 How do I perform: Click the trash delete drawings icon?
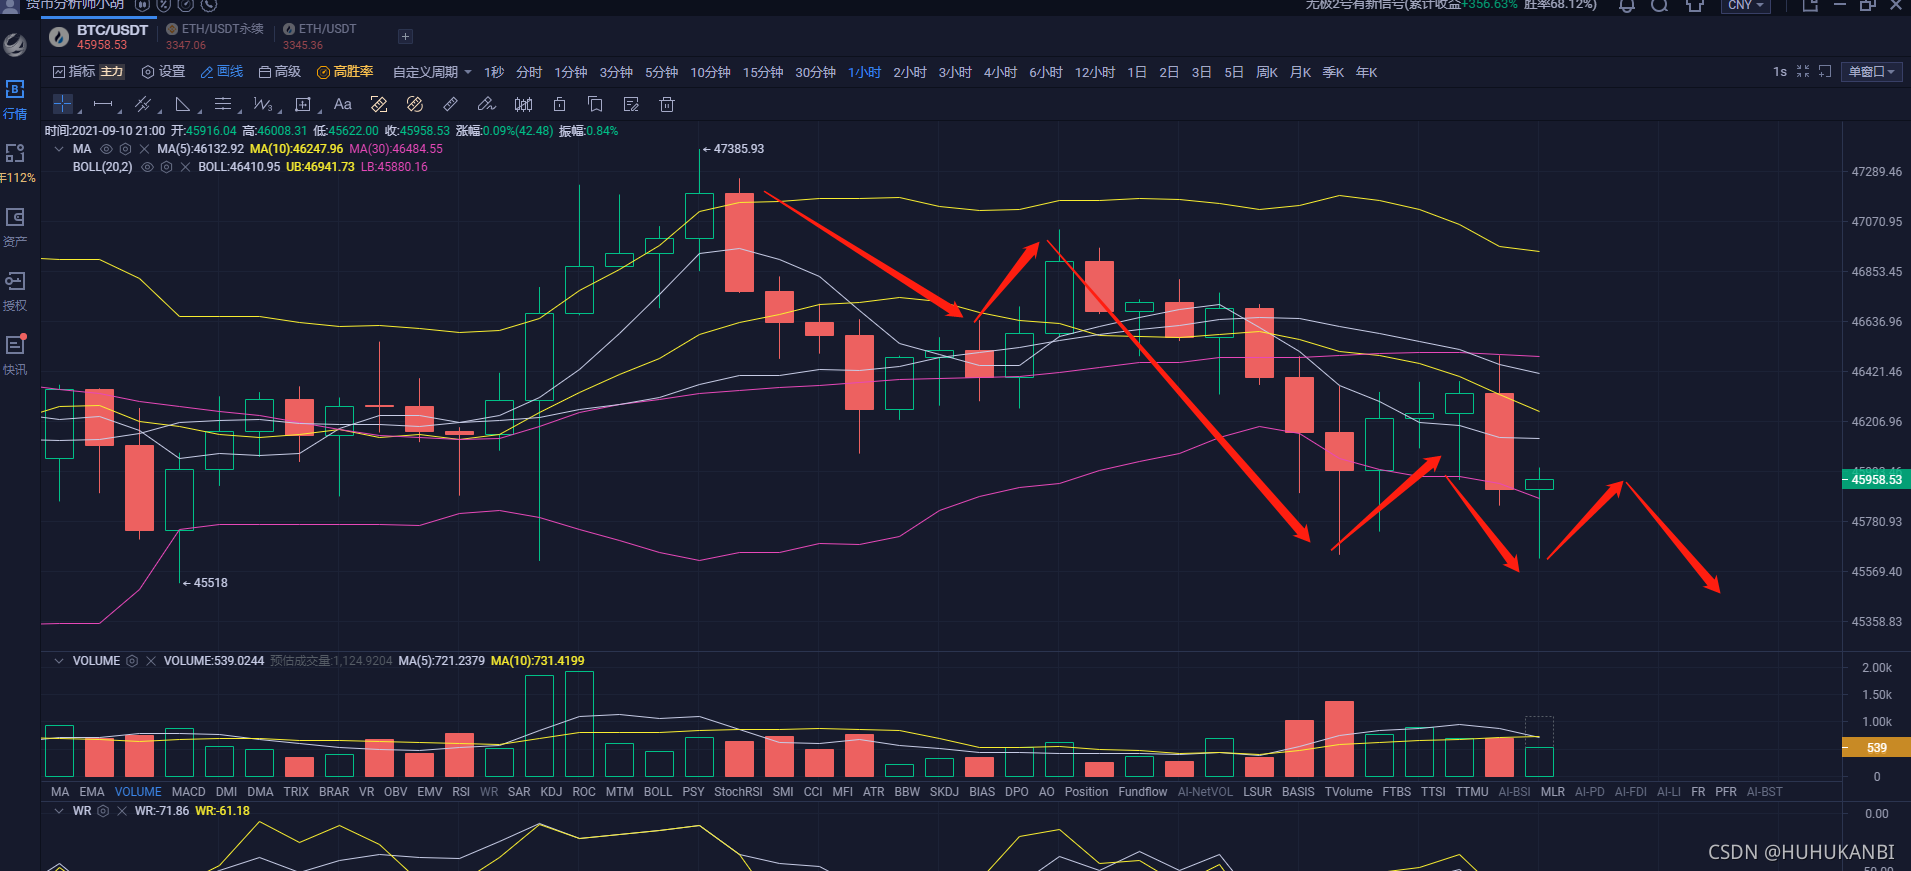[667, 104]
